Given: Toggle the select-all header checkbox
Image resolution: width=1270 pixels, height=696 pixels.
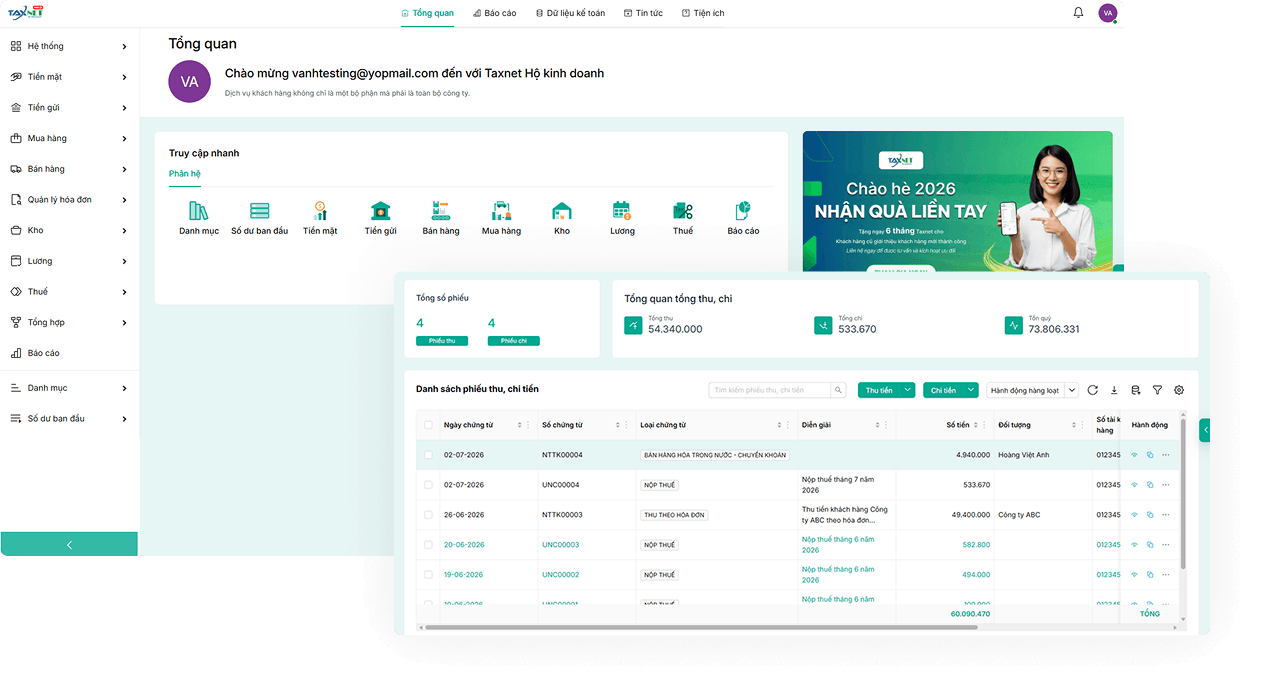Looking at the screenshot, I should (429, 425).
